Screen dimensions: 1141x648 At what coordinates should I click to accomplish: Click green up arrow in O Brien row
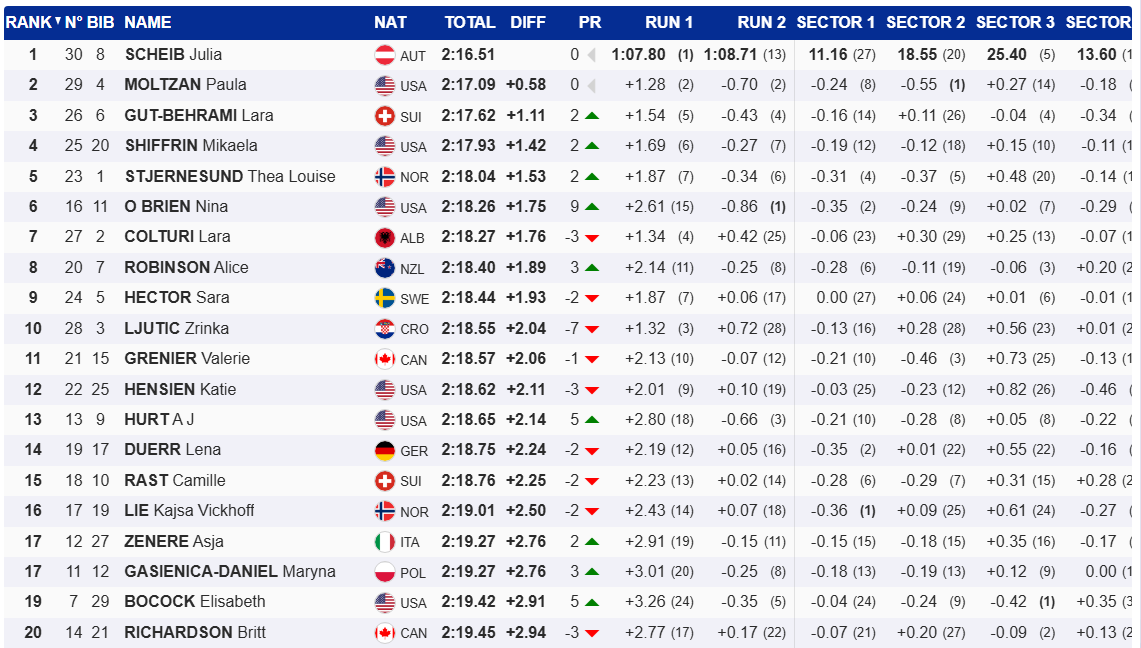(x=592, y=207)
